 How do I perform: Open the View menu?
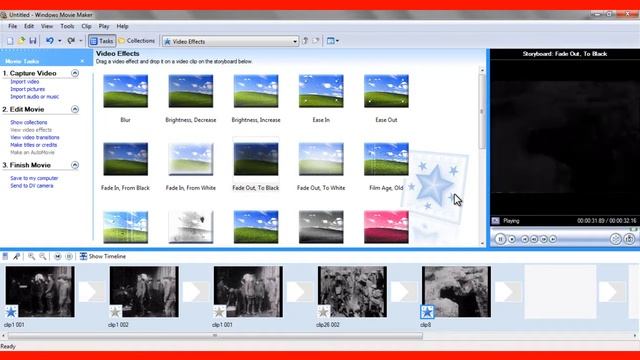click(x=47, y=26)
